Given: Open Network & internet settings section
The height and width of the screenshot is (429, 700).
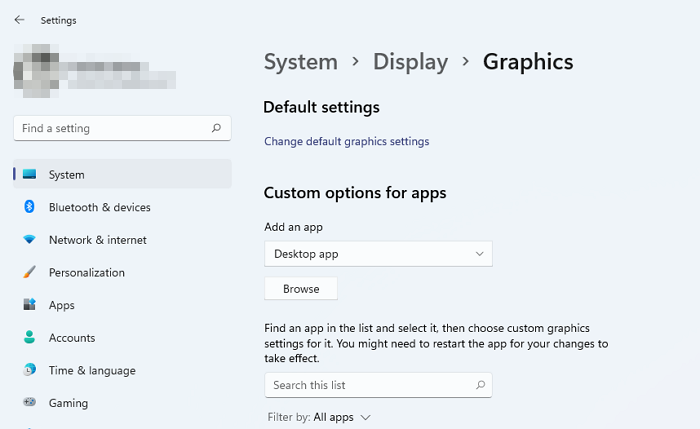Looking at the screenshot, I should pos(97,240).
